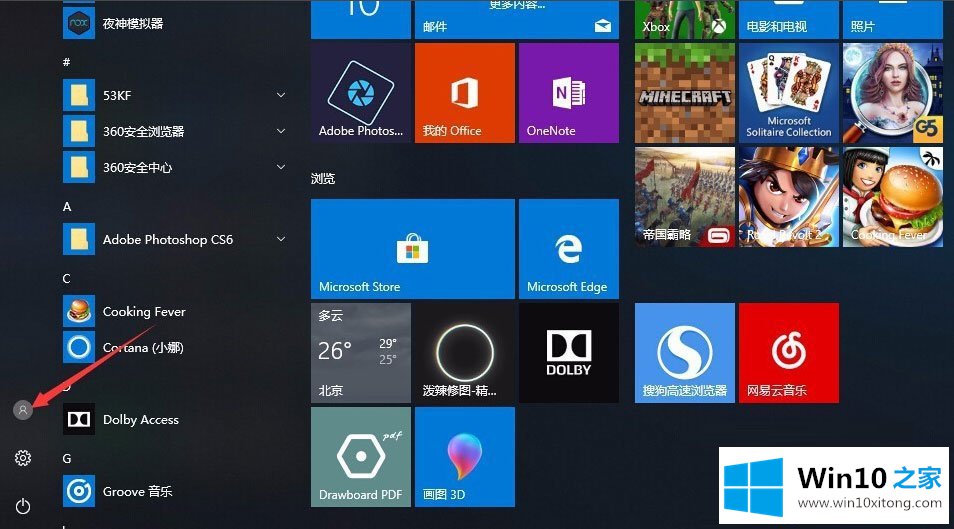This screenshot has width=954, height=529.
Task: Open the 网易云音乐 tile
Action: (789, 352)
